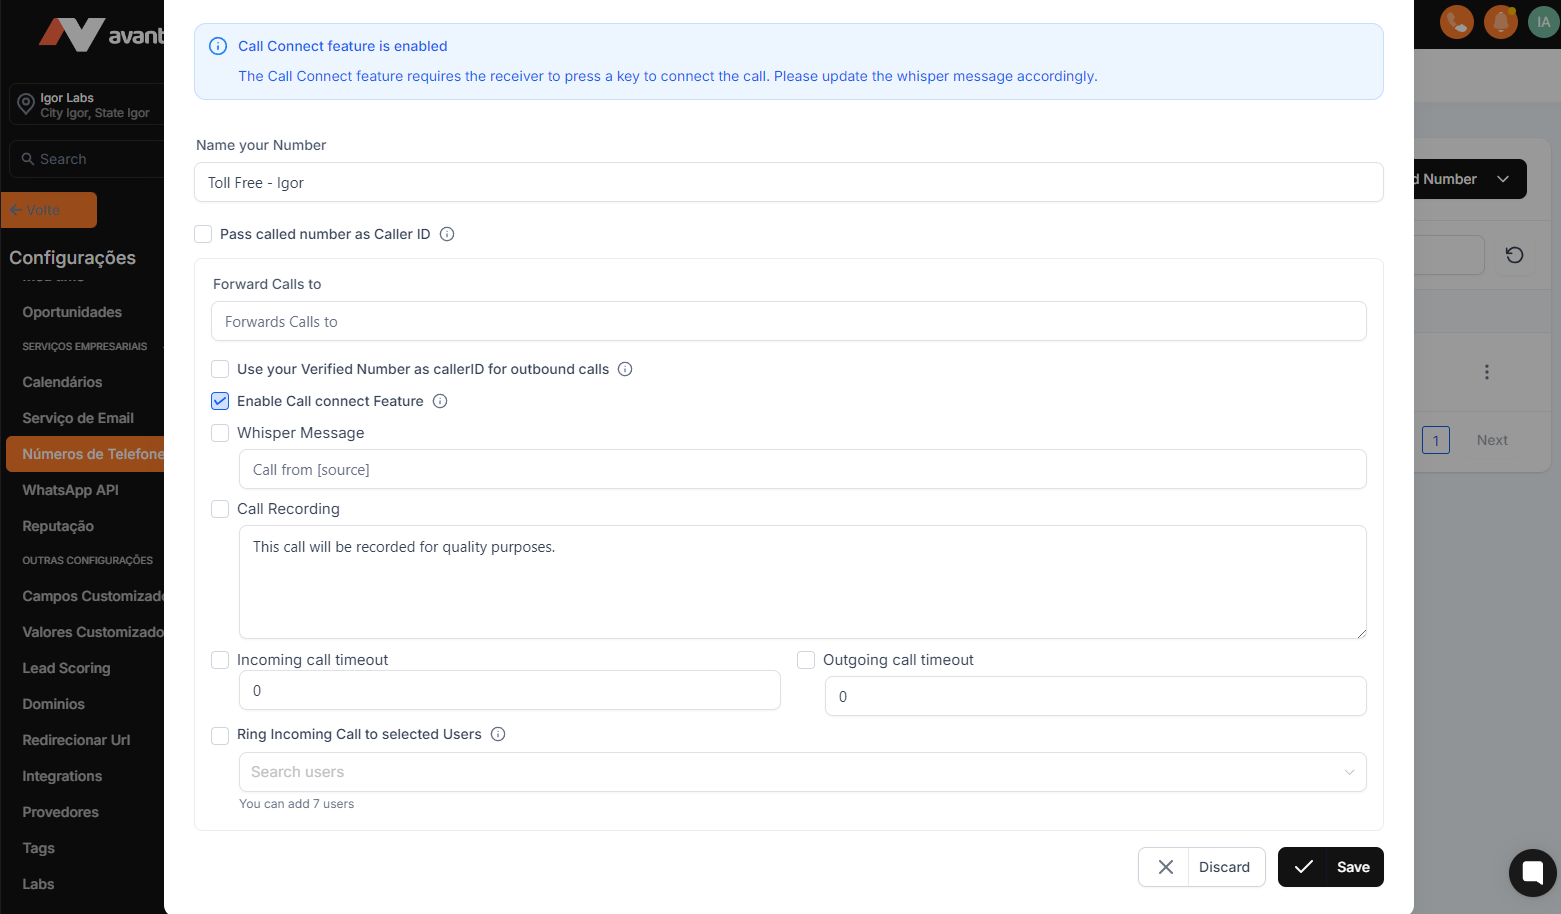Viewport: 1561px width, 914px height.
Task: Click the Name your Number text field
Action: click(788, 183)
